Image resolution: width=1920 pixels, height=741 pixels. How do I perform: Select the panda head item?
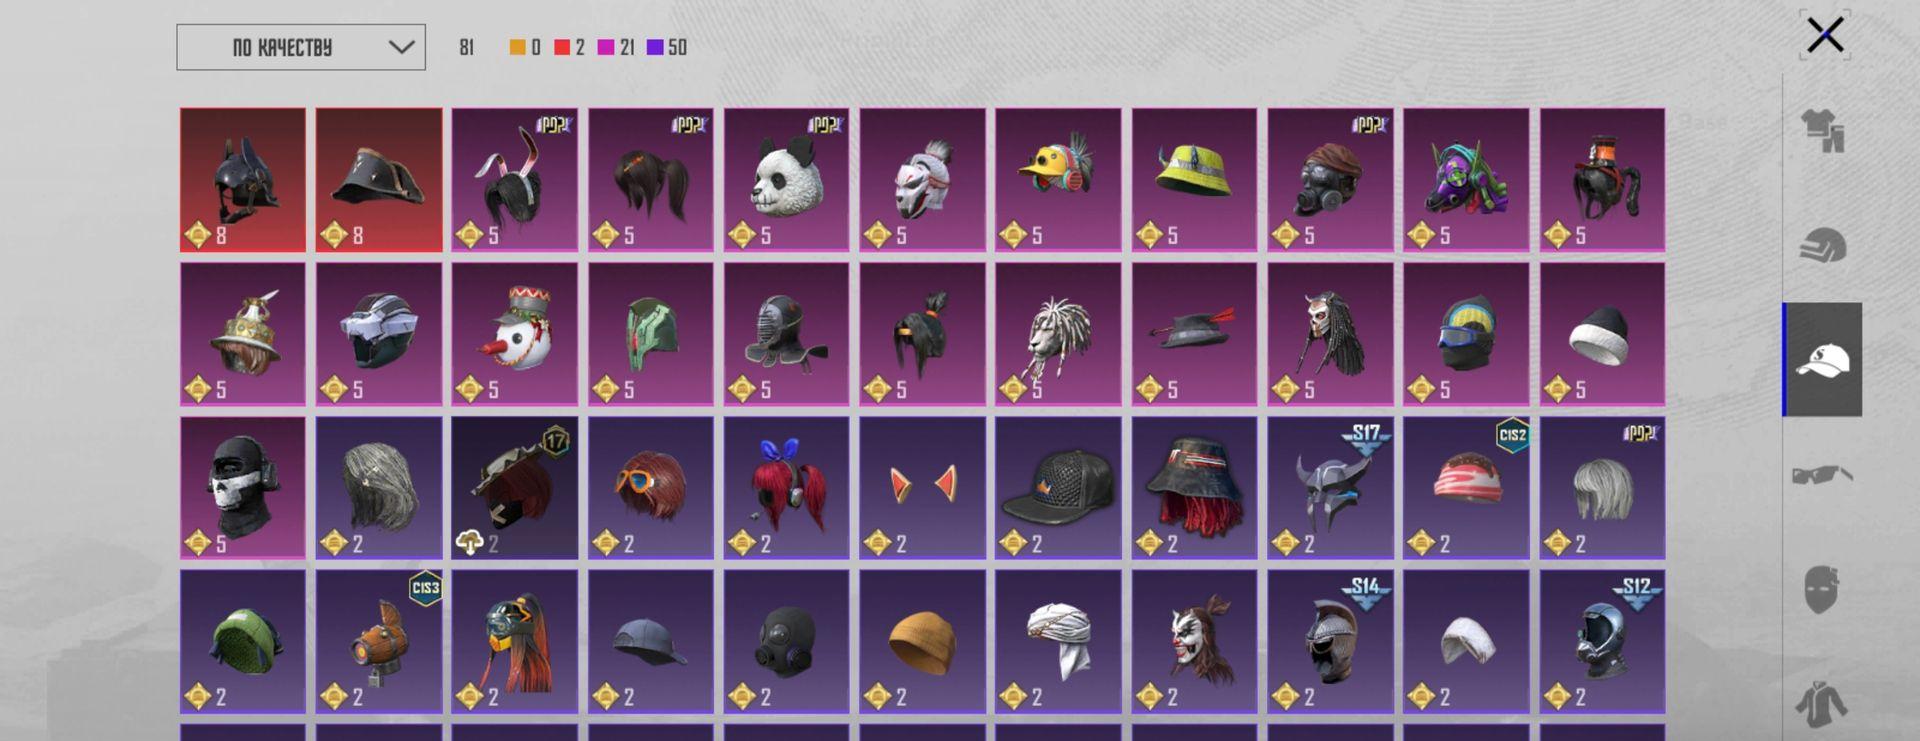point(786,179)
